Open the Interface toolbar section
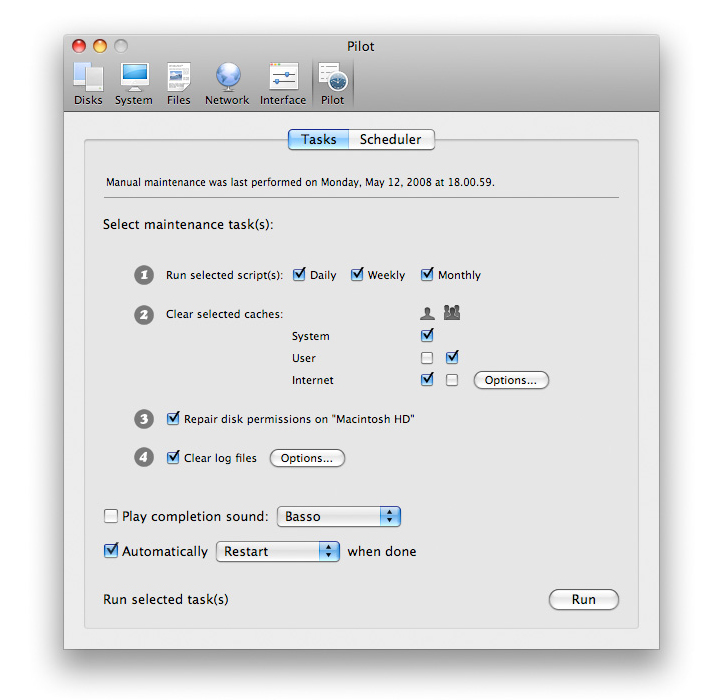The image size is (715, 700). click(283, 84)
